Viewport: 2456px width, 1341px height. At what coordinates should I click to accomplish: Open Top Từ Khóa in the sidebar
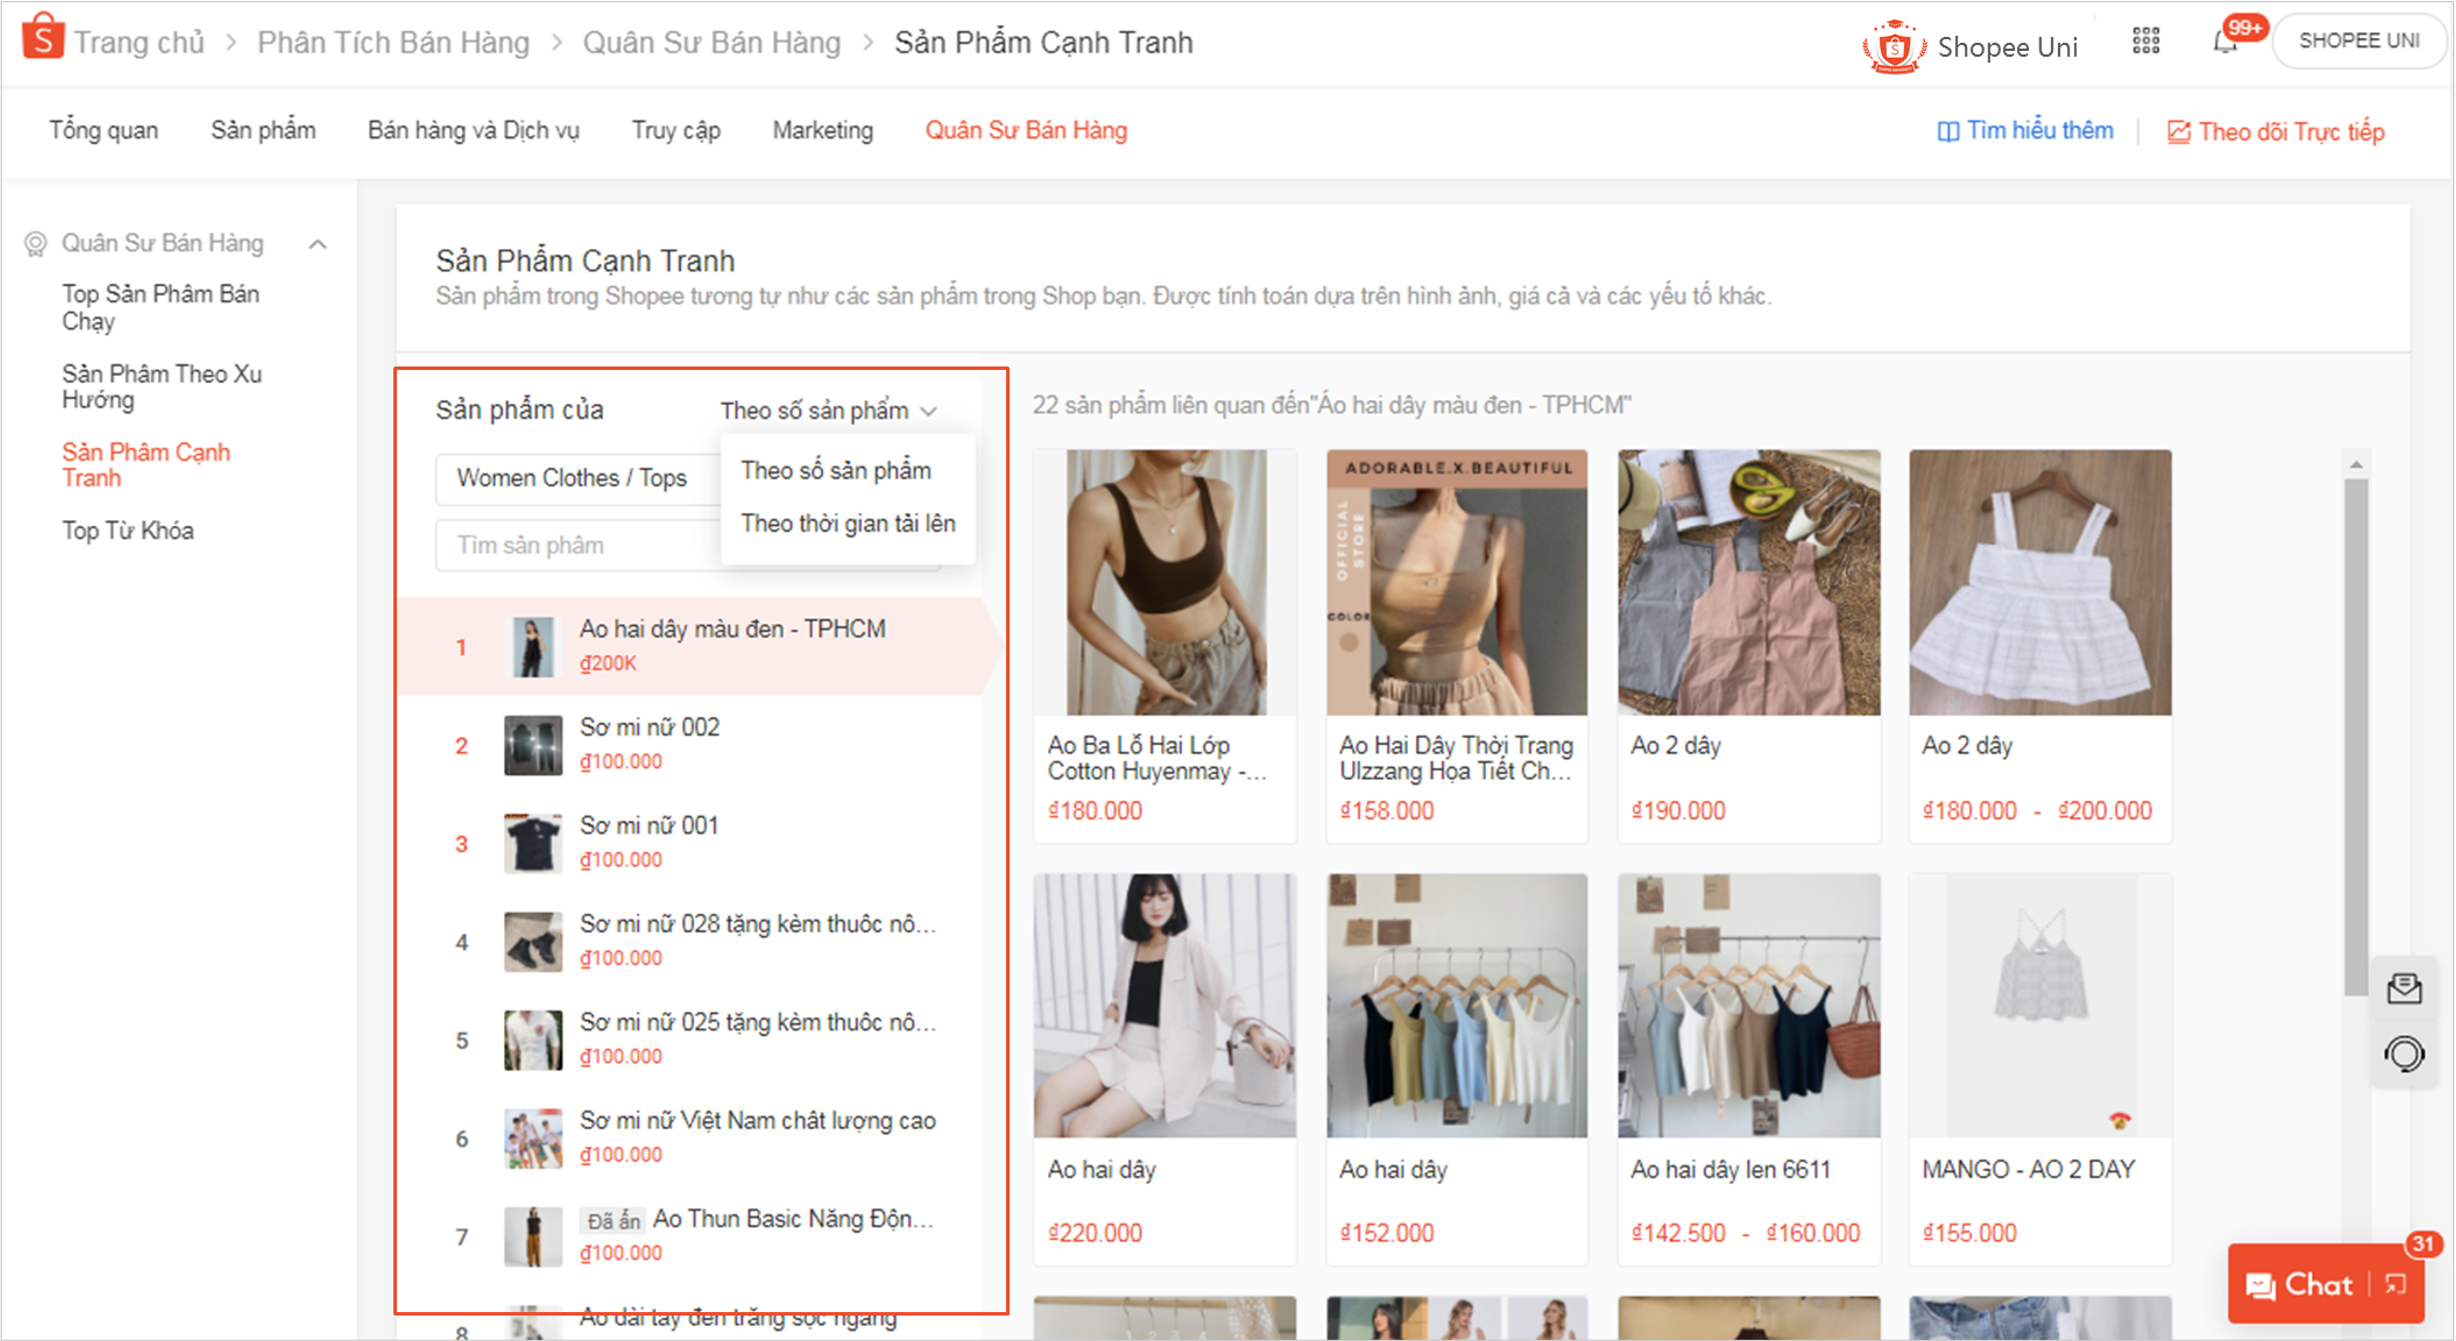coord(127,531)
